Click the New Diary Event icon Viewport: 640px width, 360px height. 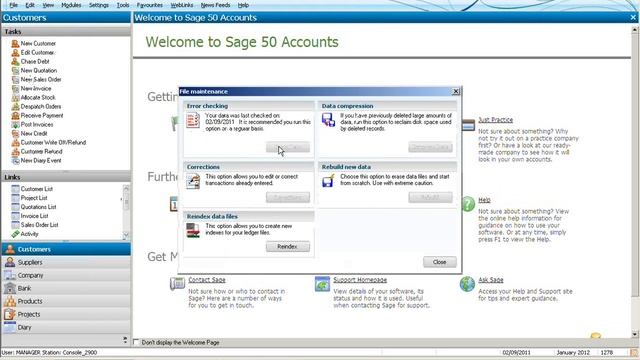[x=15, y=160]
